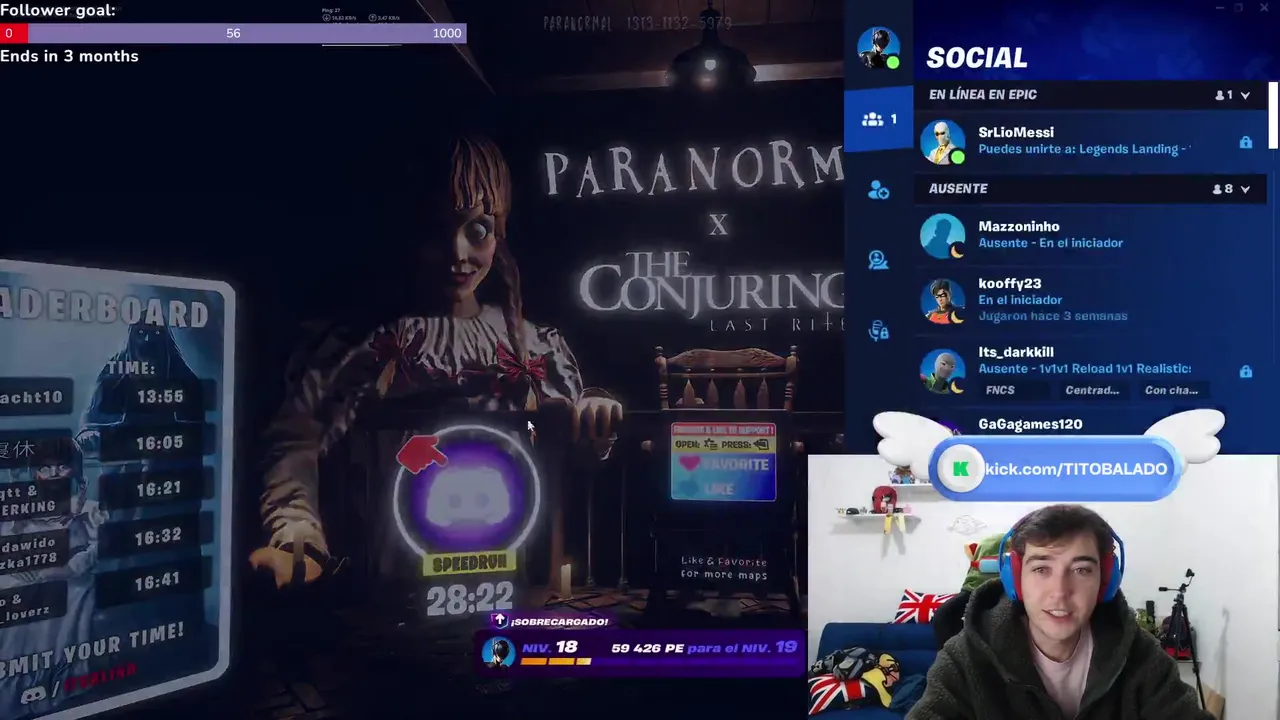The width and height of the screenshot is (1280, 720).
Task: Click friend name kooffy23
Action: tap(1009, 283)
